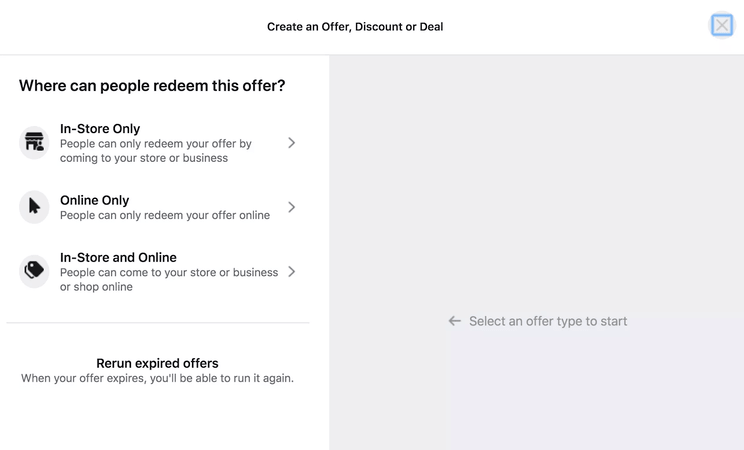Click the 'Select an offer type to start' text
The height and width of the screenshot is (450, 744).
tap(548, 321)
